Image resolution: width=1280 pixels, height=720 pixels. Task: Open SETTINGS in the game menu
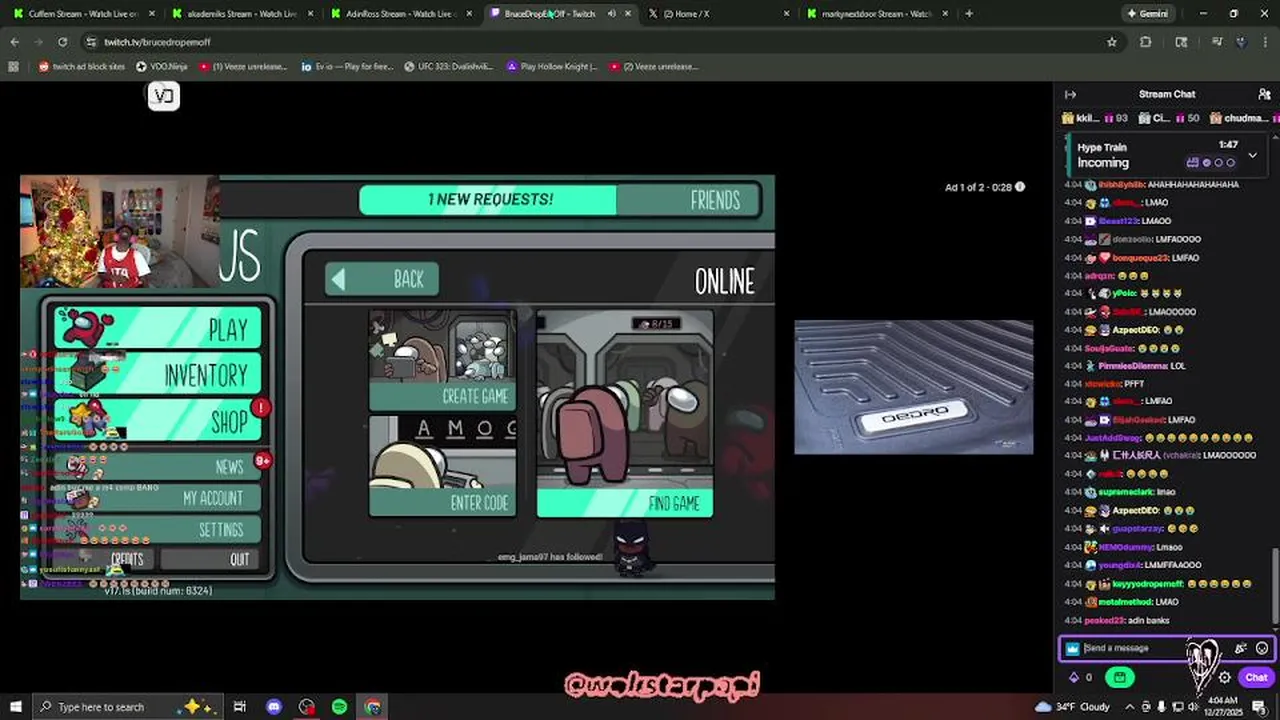[158, 529]
